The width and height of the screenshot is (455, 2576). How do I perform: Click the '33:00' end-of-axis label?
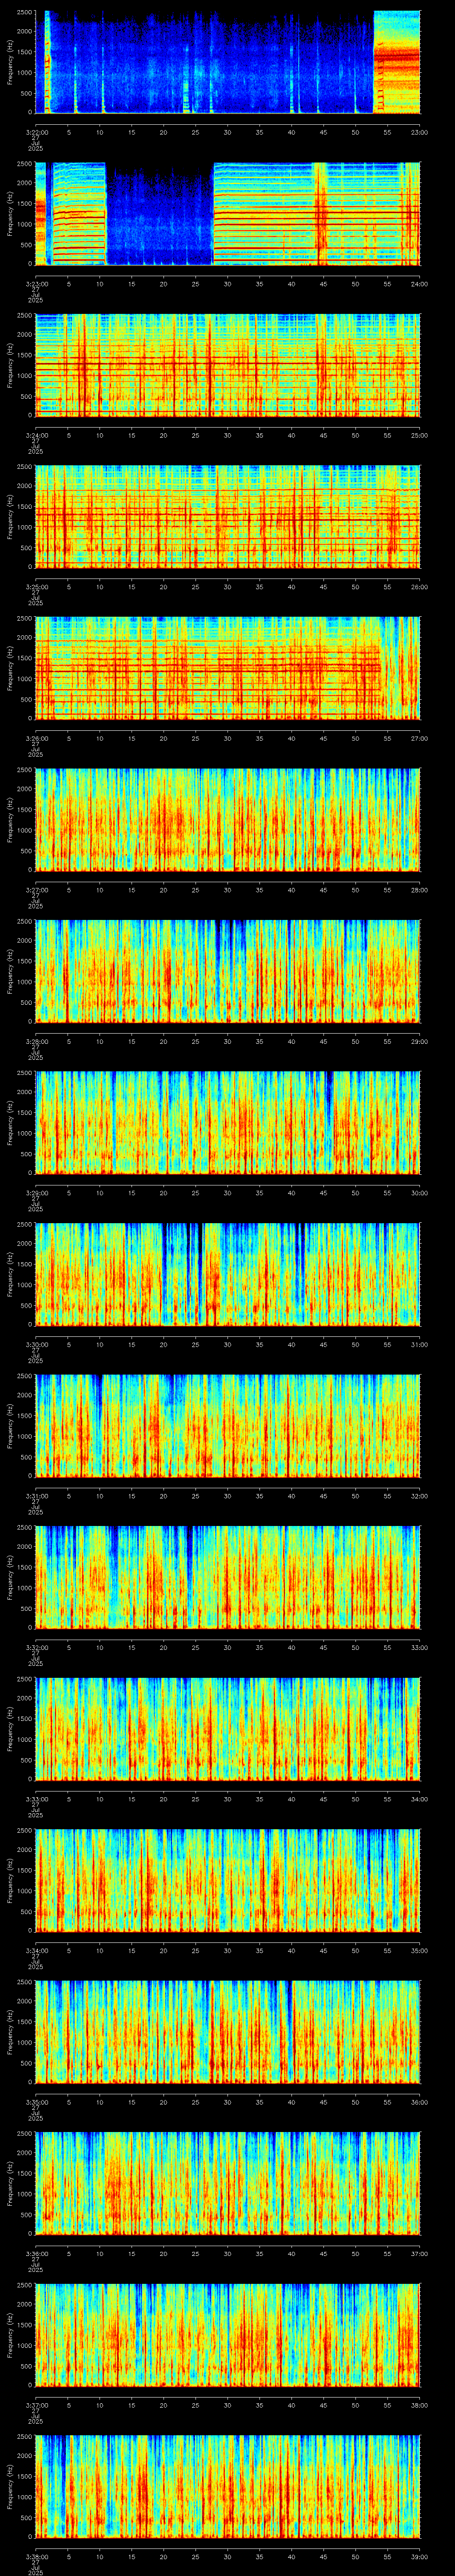(x=419, y=1647)
